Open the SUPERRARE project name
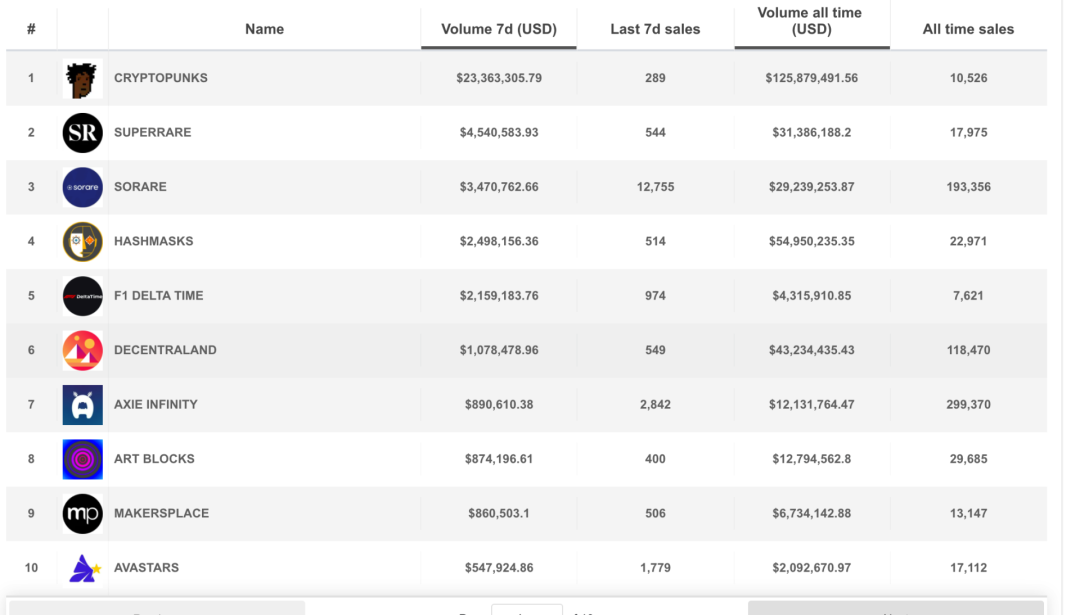The height and width of the screenshot is (615, 1080). tap(152, 132)
